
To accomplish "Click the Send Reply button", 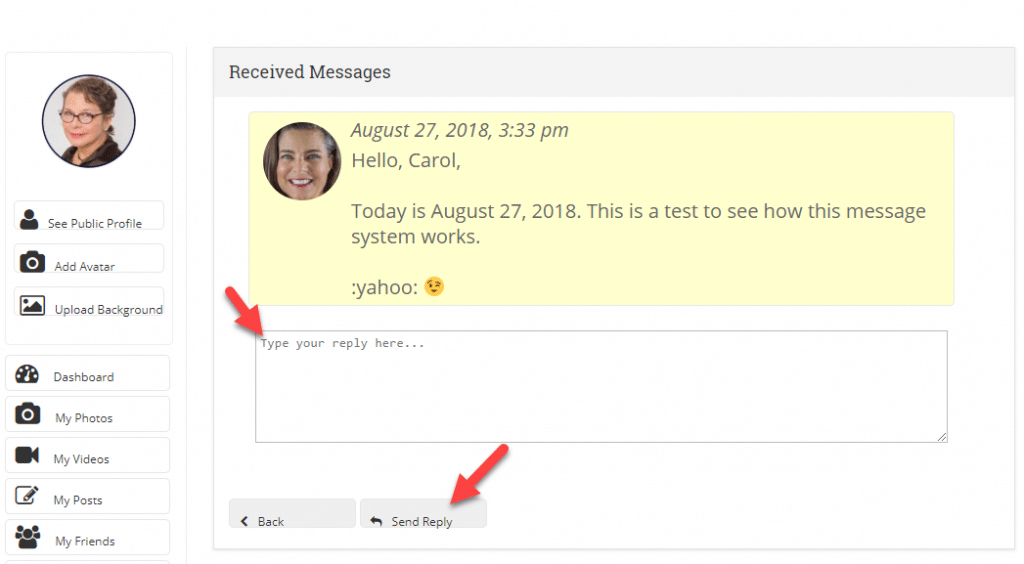I will click(x=423, y=514).
